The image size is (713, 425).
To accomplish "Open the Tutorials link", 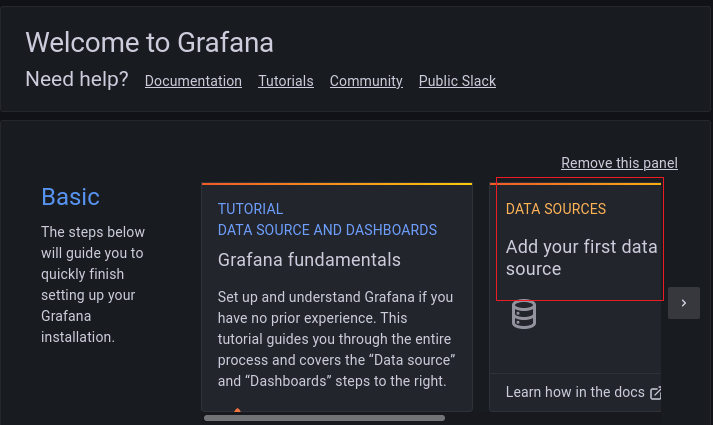I will tap(286, 81).
